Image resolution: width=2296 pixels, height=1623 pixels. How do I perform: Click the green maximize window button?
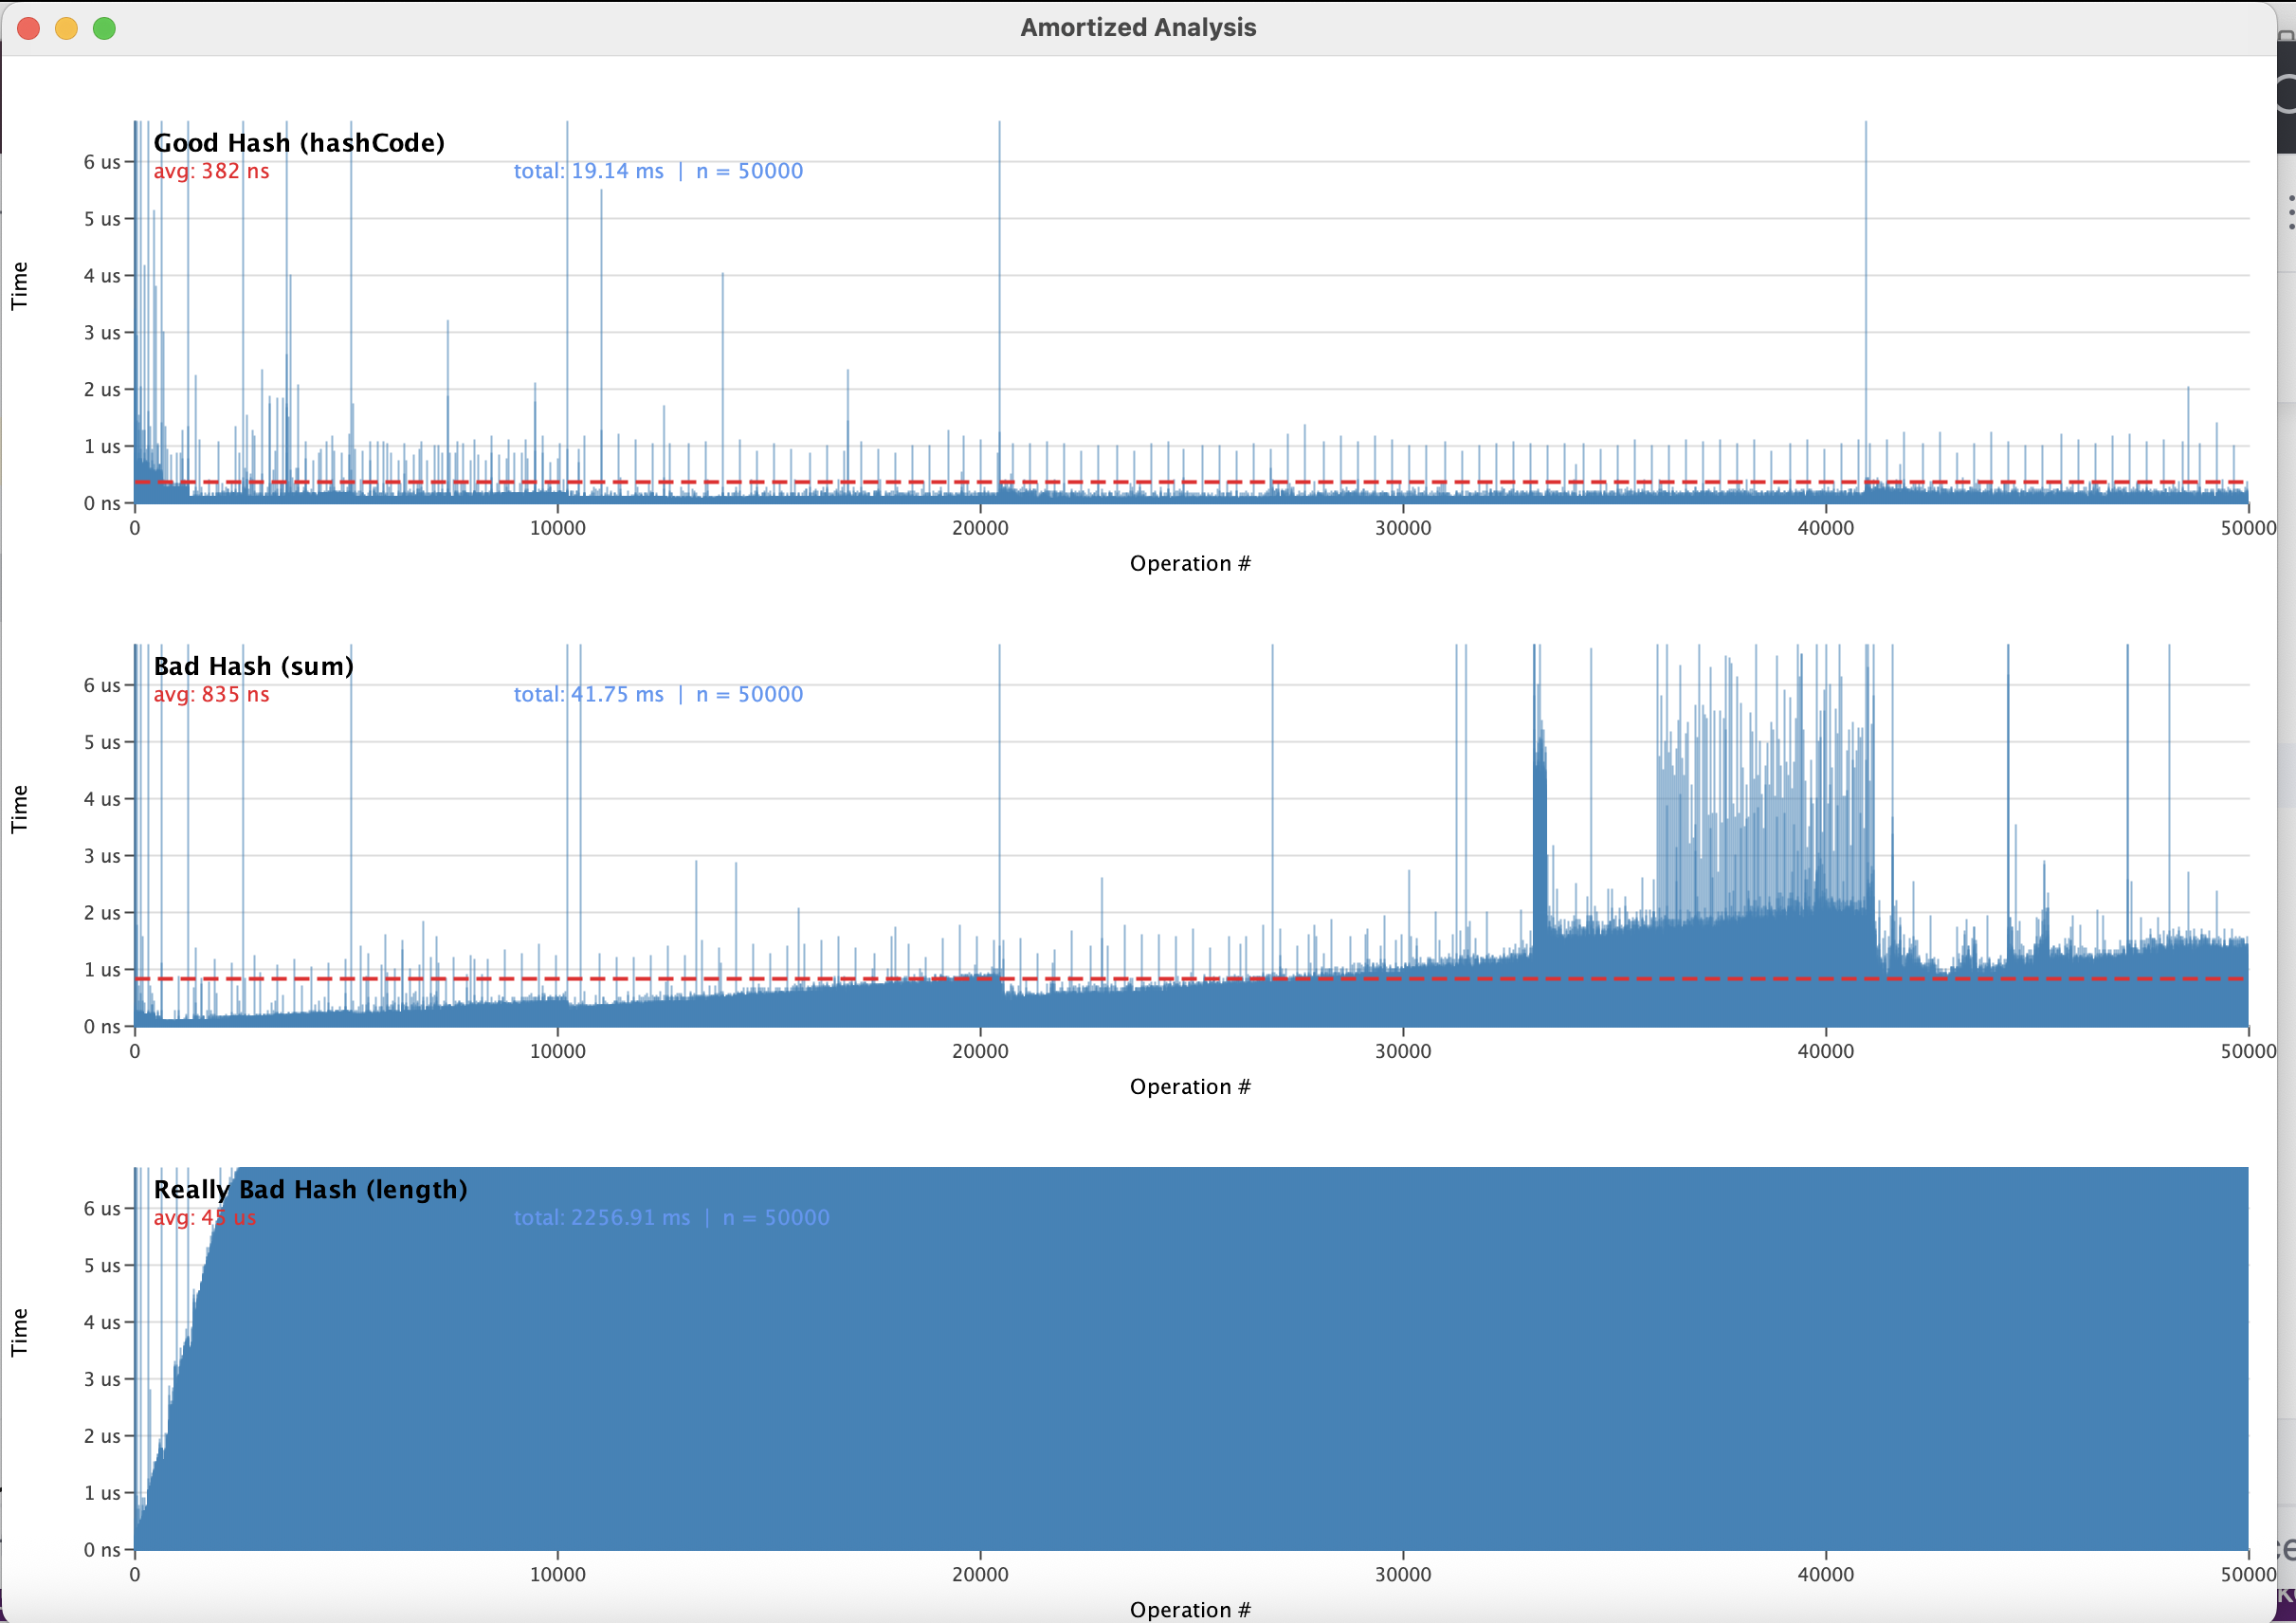point(104,28)
